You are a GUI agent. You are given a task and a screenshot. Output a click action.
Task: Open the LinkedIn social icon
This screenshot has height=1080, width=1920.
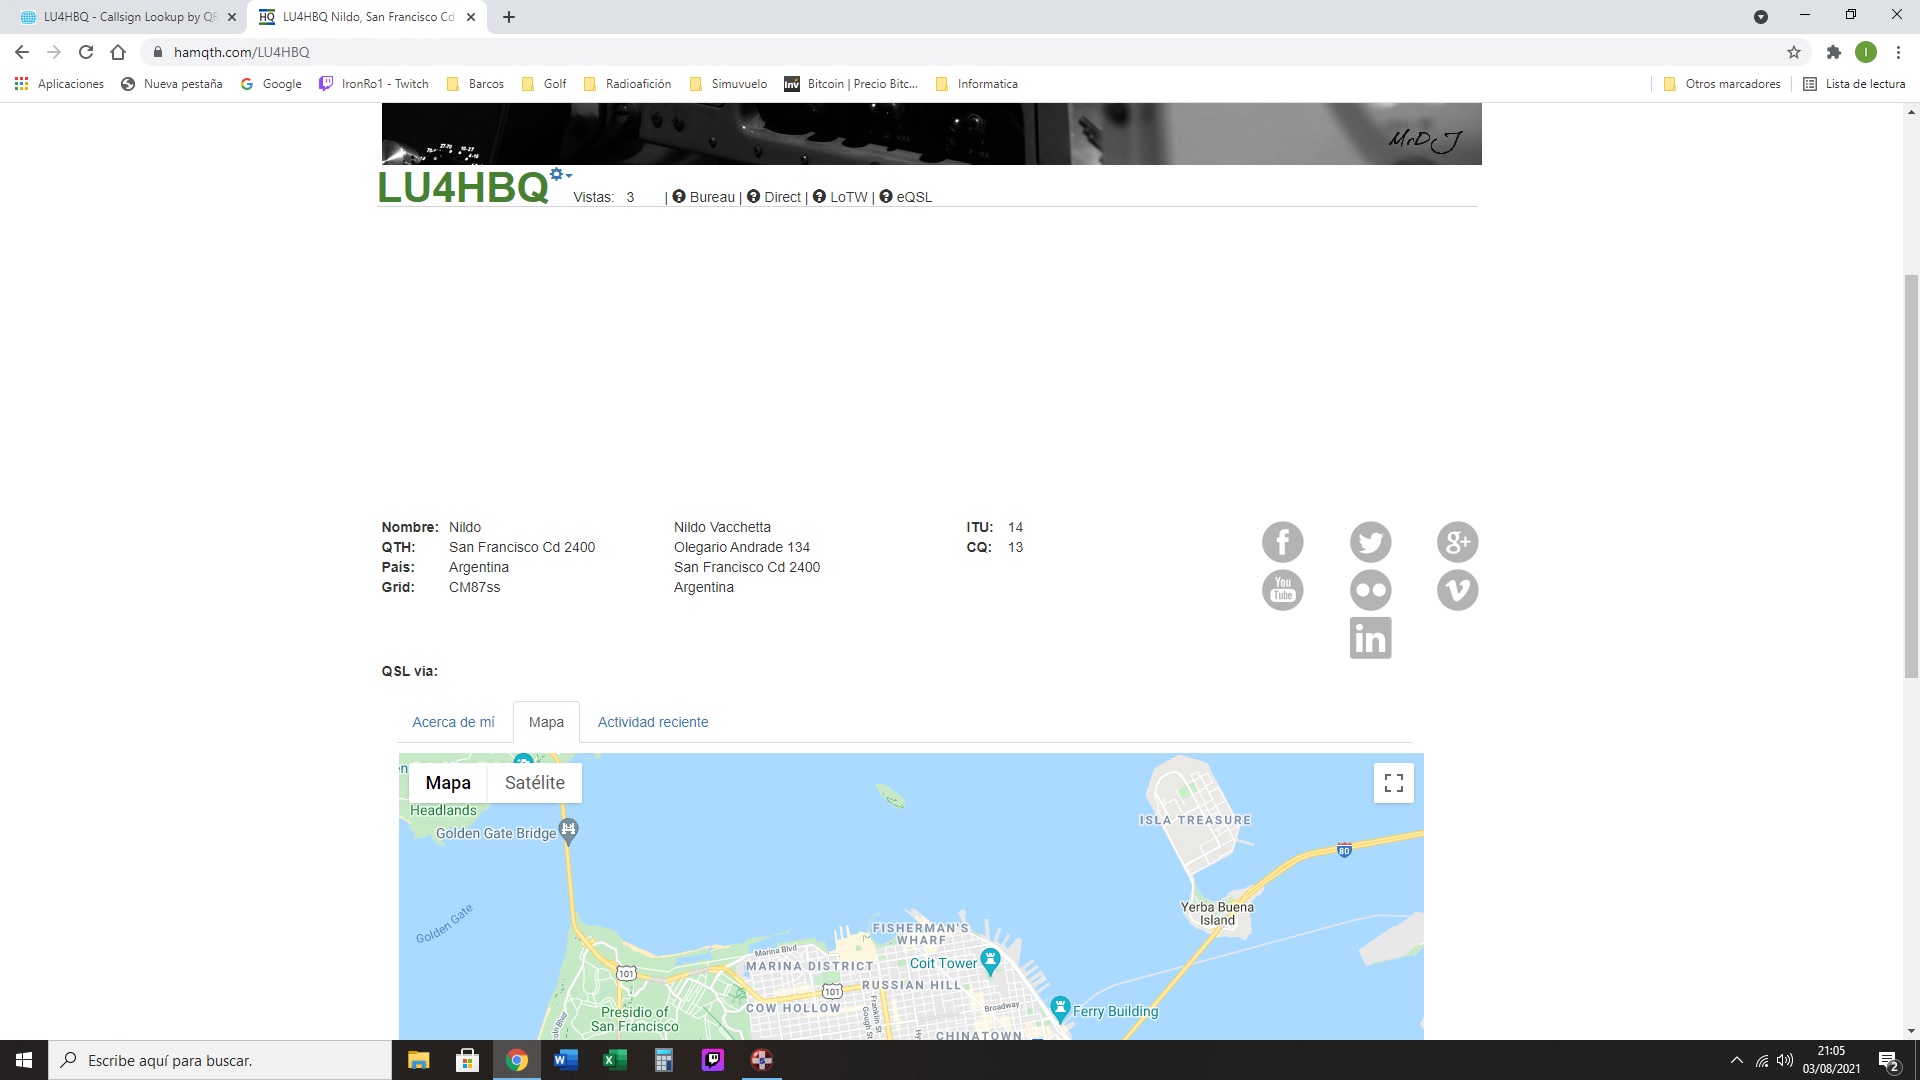click(1370, 638)
